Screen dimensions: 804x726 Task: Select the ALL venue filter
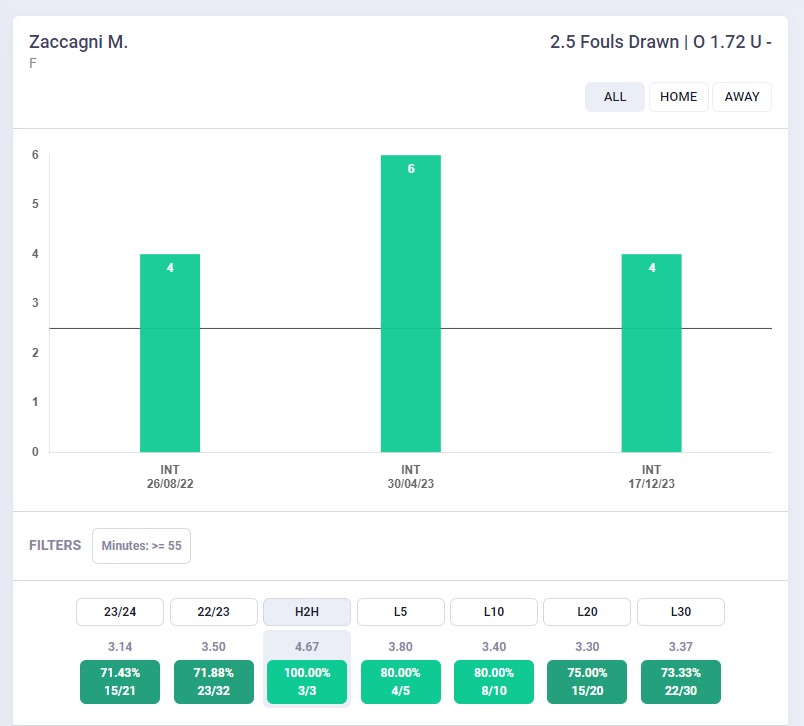click(x=615, y=97)
